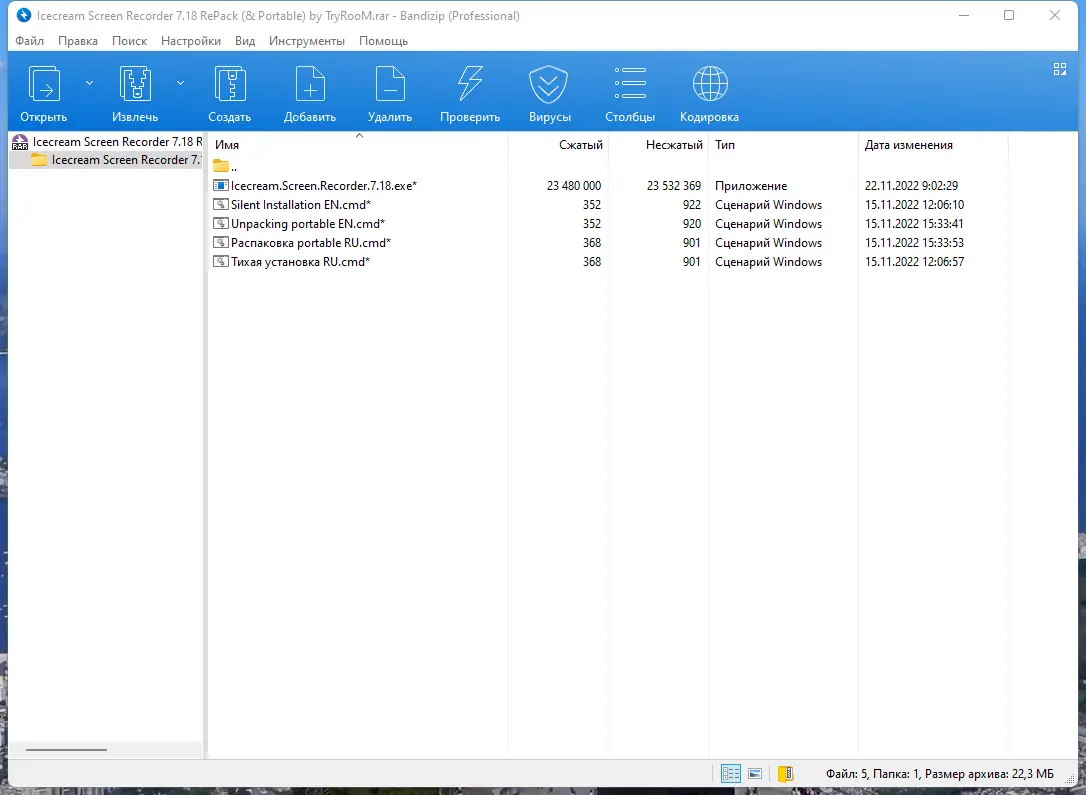Click the yellow archive info icon in status bar

(785, 774)
